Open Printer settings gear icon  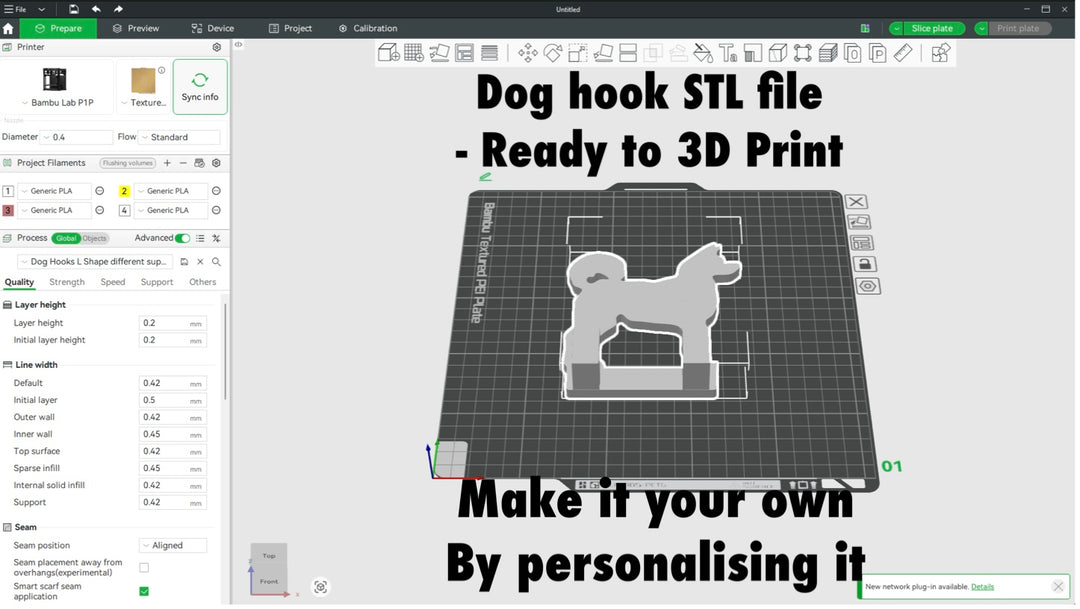point(217,47)
